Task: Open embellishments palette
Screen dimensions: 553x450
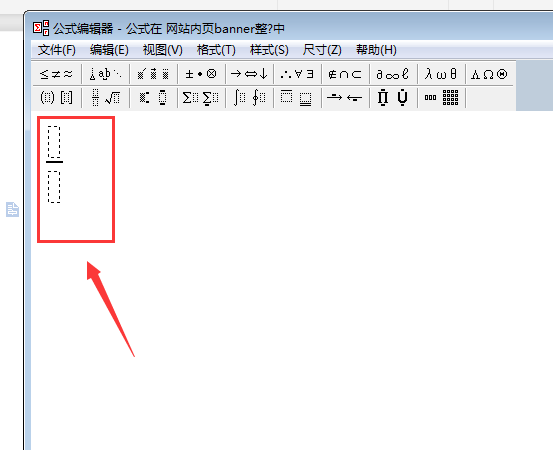Action: pos(153,74)
